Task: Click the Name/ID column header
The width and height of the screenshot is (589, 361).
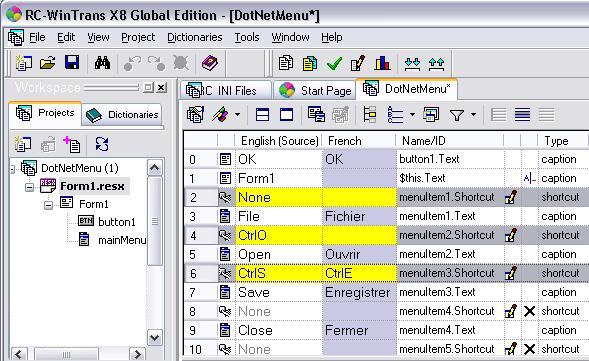Action: [449, 141]
